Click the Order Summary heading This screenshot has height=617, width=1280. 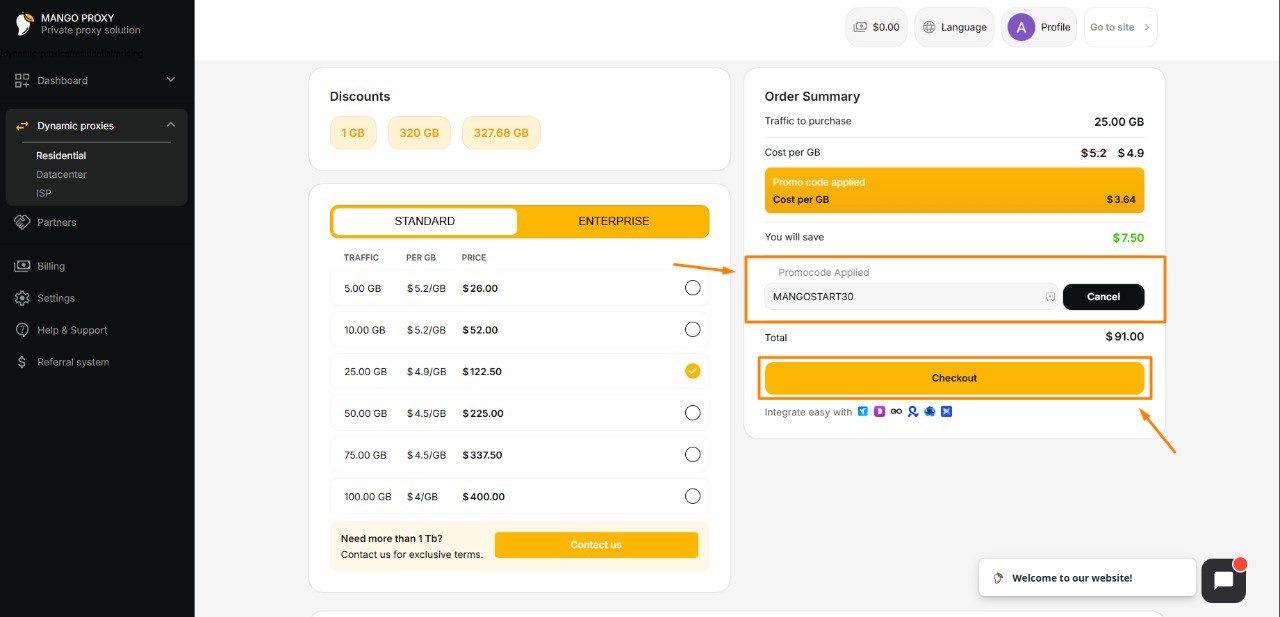point(812,97)
